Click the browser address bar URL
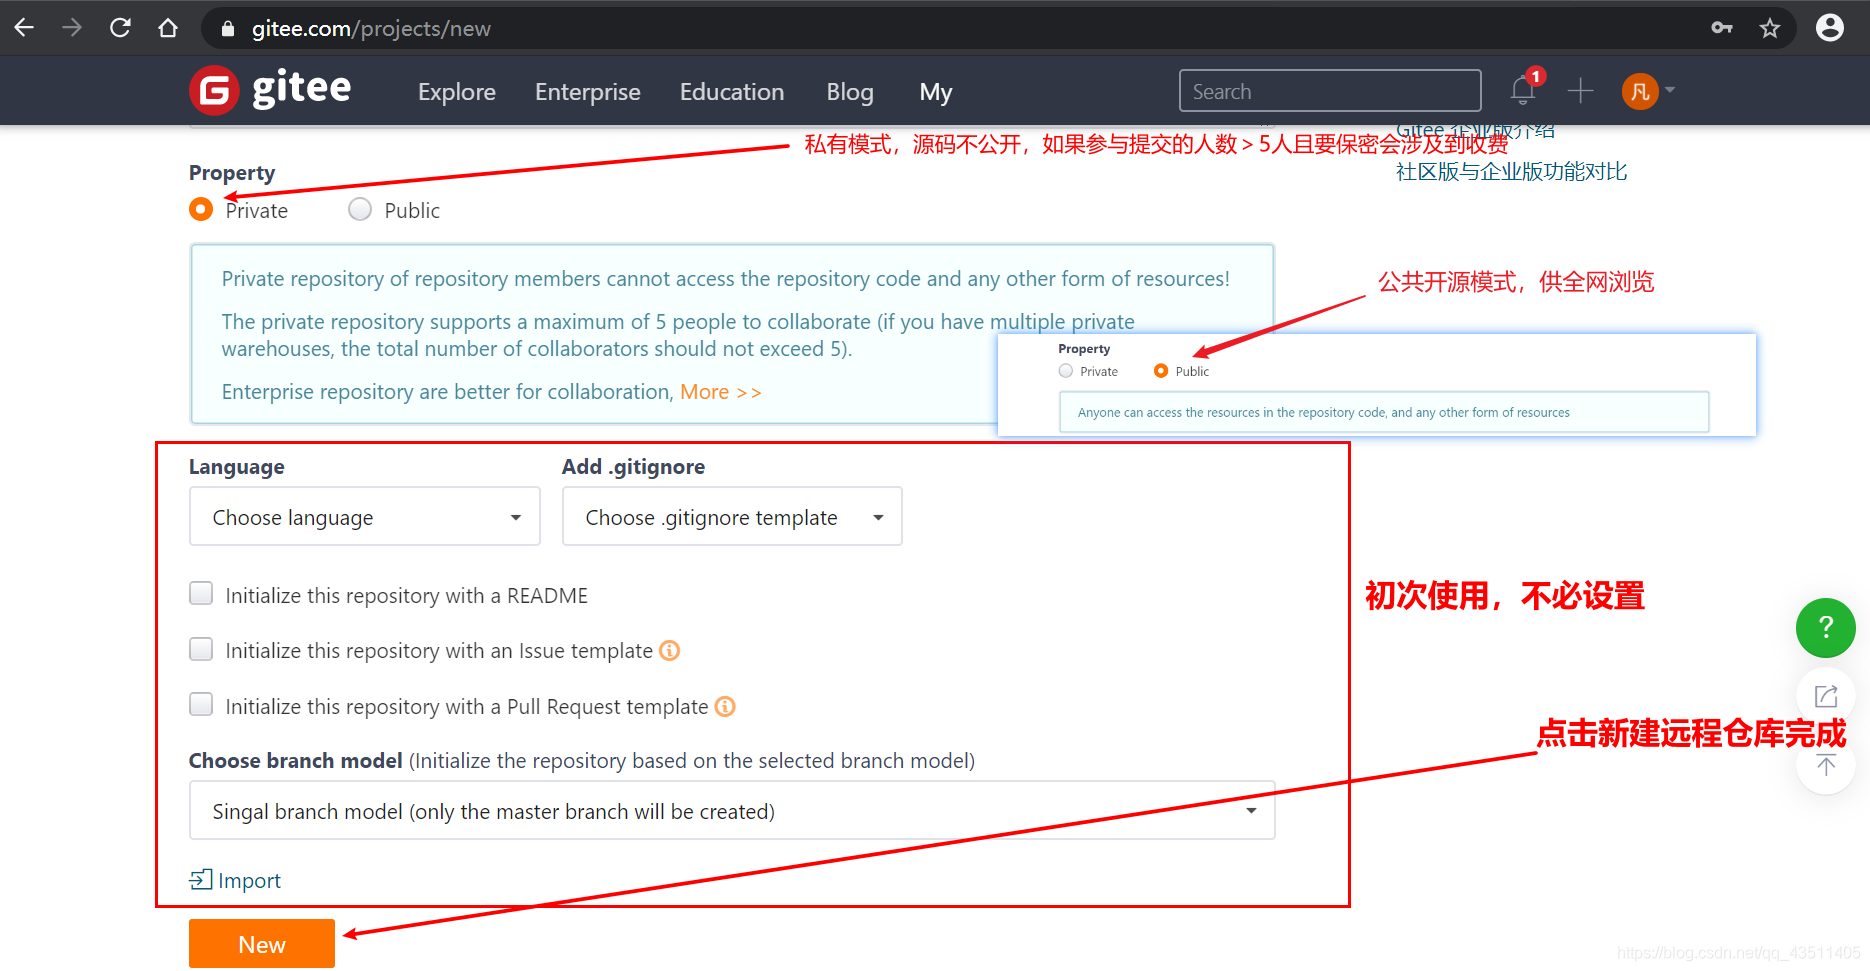Image resolution: width=1870 pixels, height=971 pixels. point(371,29)
